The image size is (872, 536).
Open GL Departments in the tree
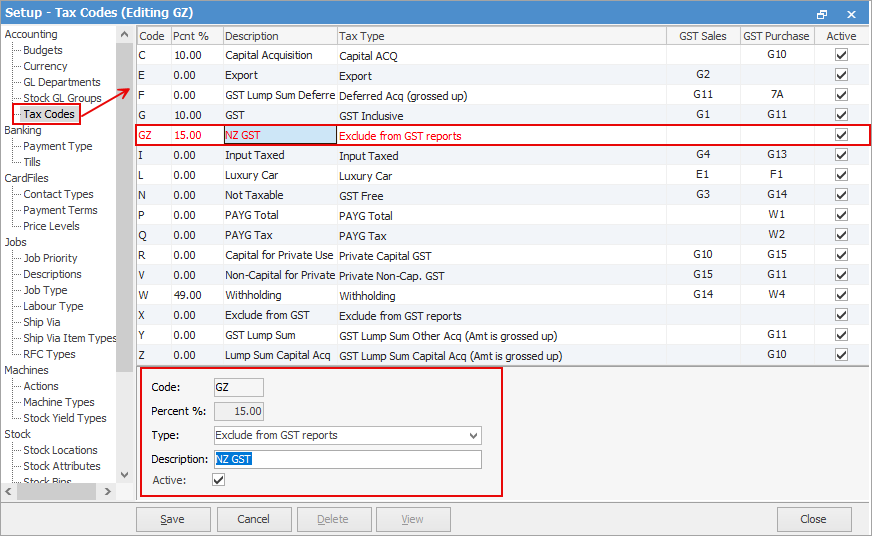tap(62, 82)
